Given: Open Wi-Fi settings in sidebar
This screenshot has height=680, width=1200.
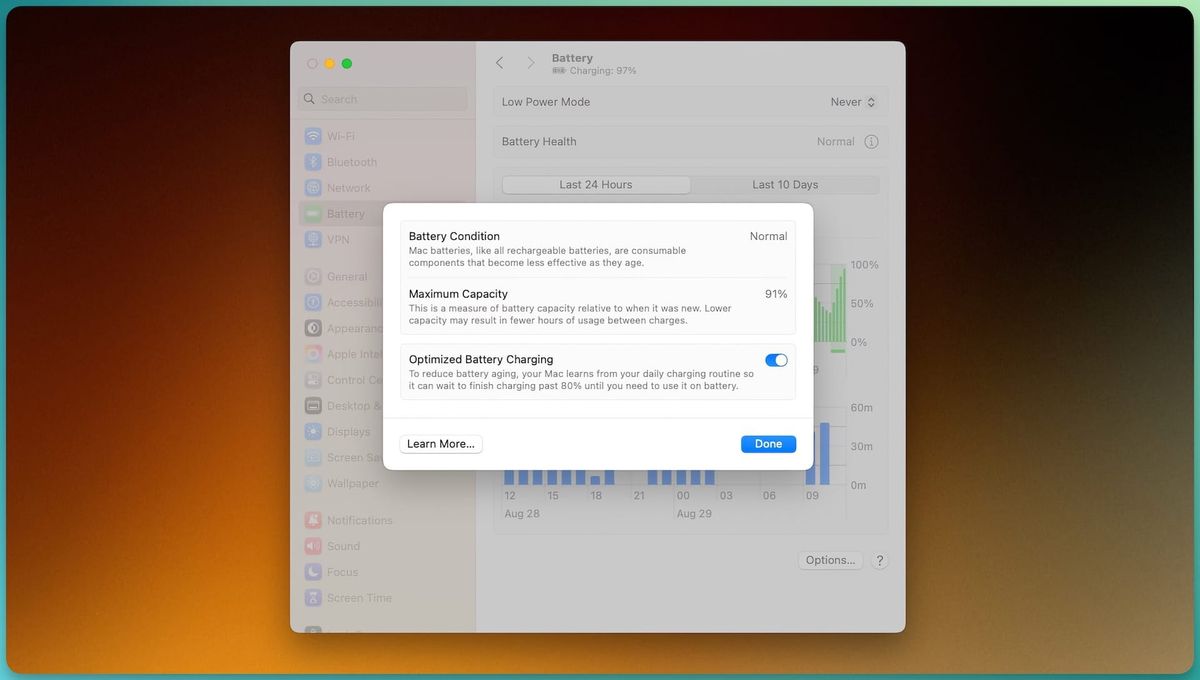Looking at the screenshot, I should [x=340, y=136].
